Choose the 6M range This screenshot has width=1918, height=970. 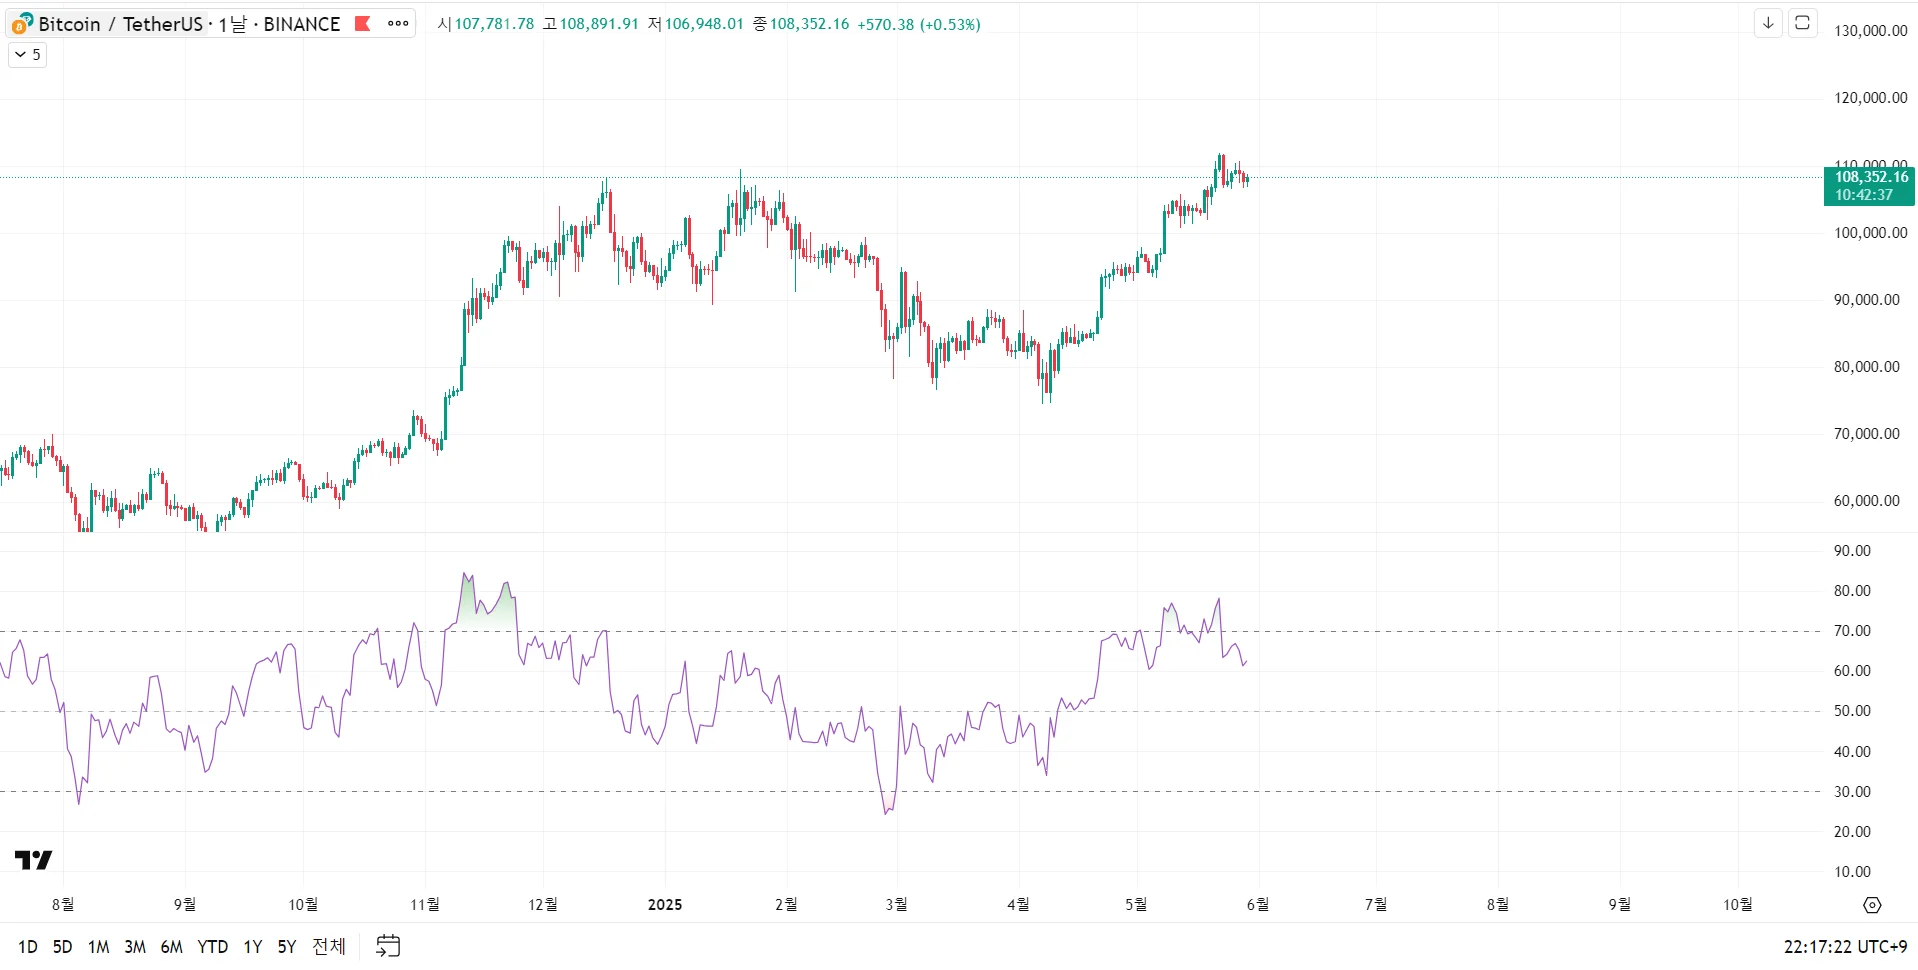[172, 946]
